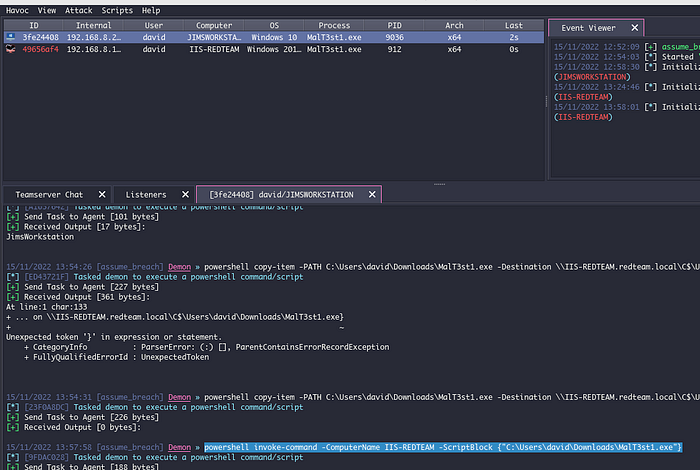Screen dimensions: 700x470
Task: Open the Havoc menu
Action: point(17,10)
